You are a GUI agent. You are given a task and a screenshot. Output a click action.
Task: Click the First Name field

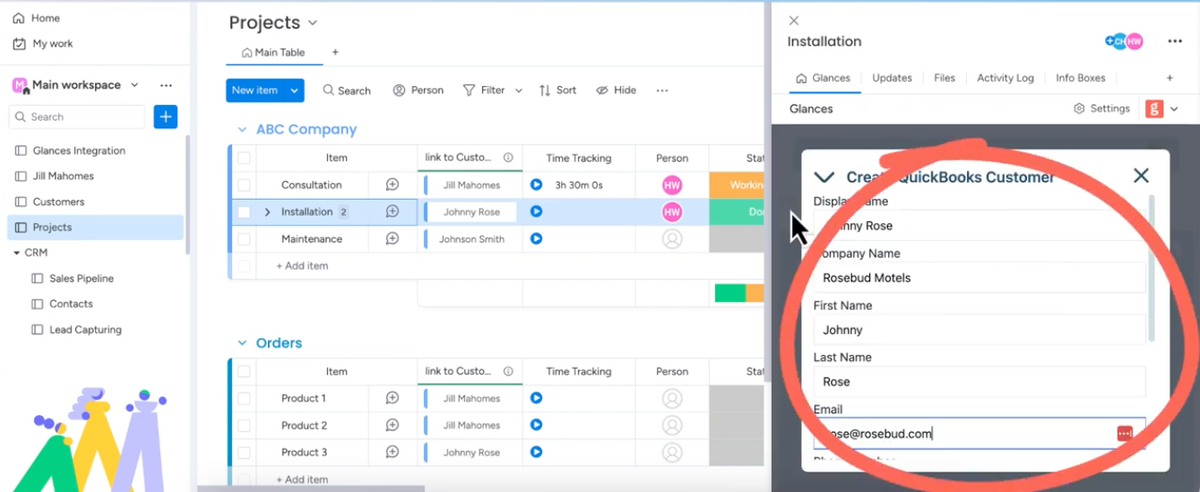979,330
